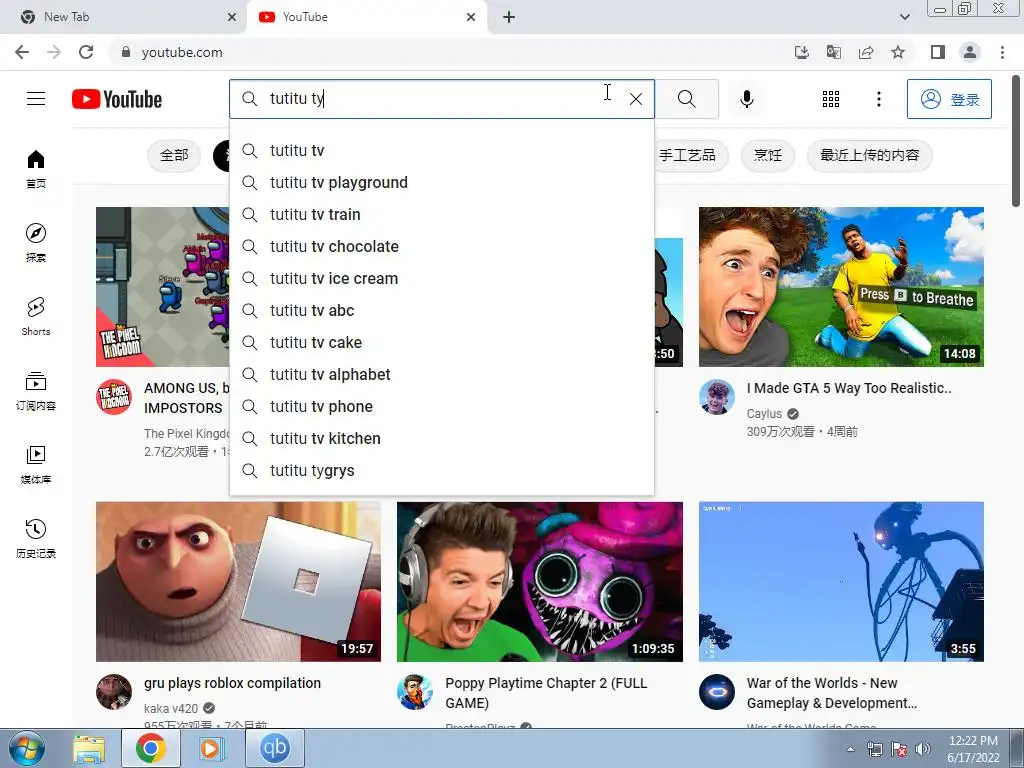This screenshot has width=1024, height=768.
Task: Open the GTA 5 Way Too Realistic thumbnail
Action: click(x=841, y=287)
